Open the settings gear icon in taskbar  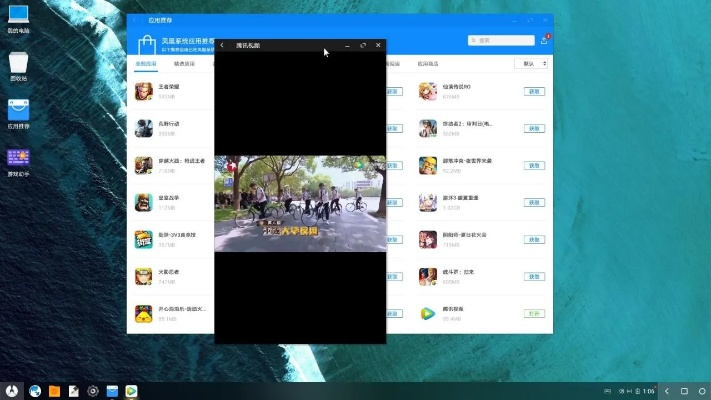[x=93, y=390]
